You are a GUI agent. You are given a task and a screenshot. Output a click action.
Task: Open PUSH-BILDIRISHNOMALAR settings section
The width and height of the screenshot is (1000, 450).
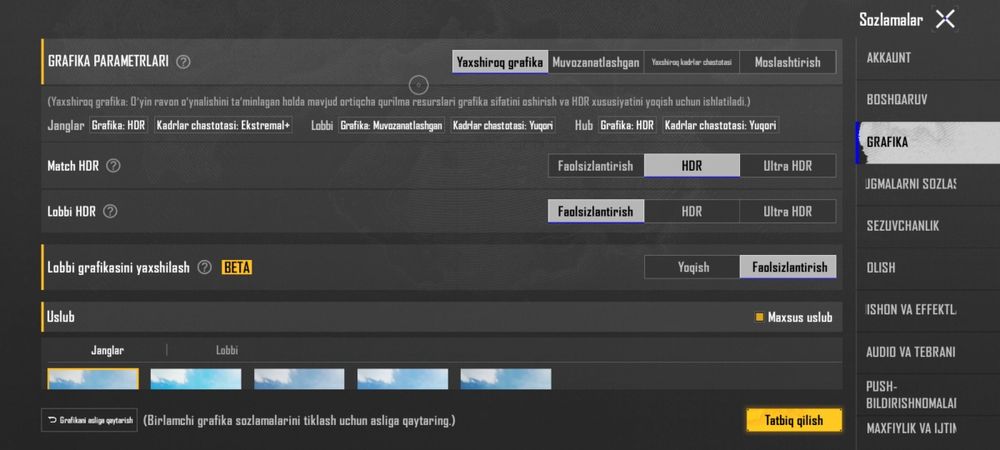928,395
